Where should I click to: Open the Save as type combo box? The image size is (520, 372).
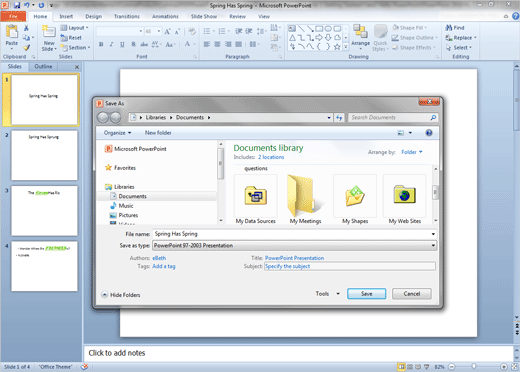pyautogui.click(x=295, y=246)
